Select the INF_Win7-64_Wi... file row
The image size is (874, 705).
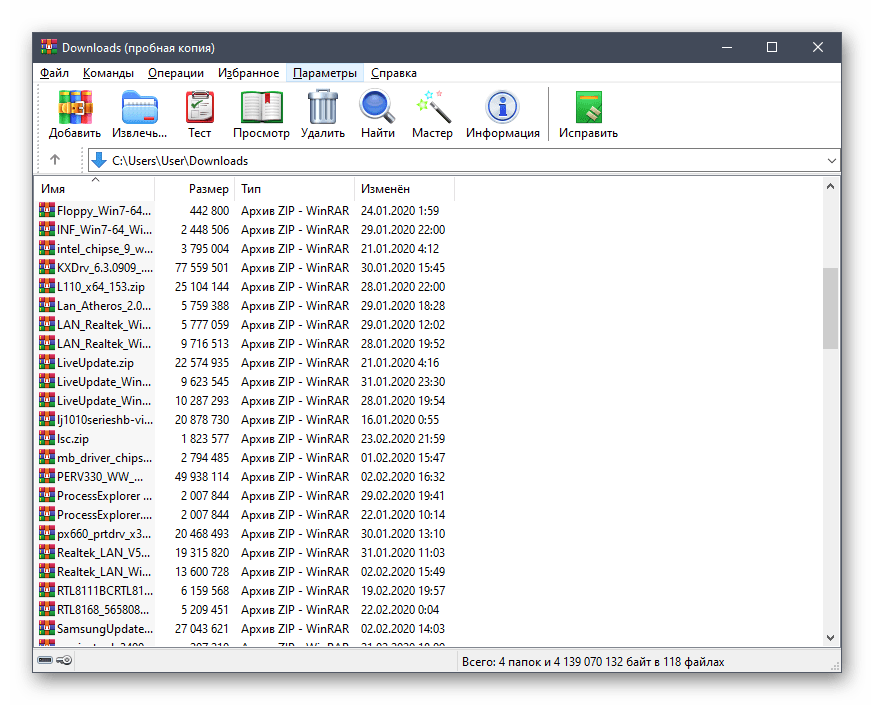(242, 229)
